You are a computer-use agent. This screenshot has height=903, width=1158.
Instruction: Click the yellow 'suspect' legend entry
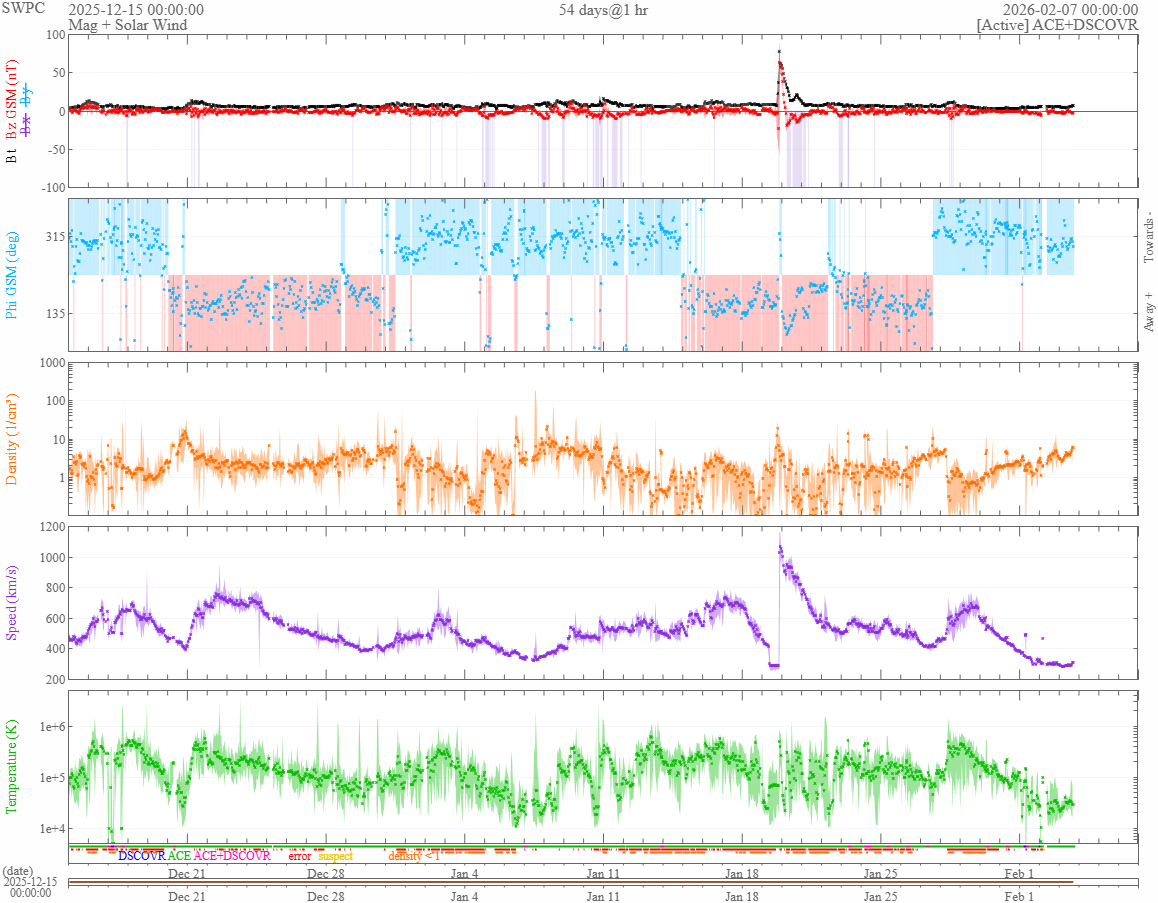pyautogui.click(x=336, y=856)
